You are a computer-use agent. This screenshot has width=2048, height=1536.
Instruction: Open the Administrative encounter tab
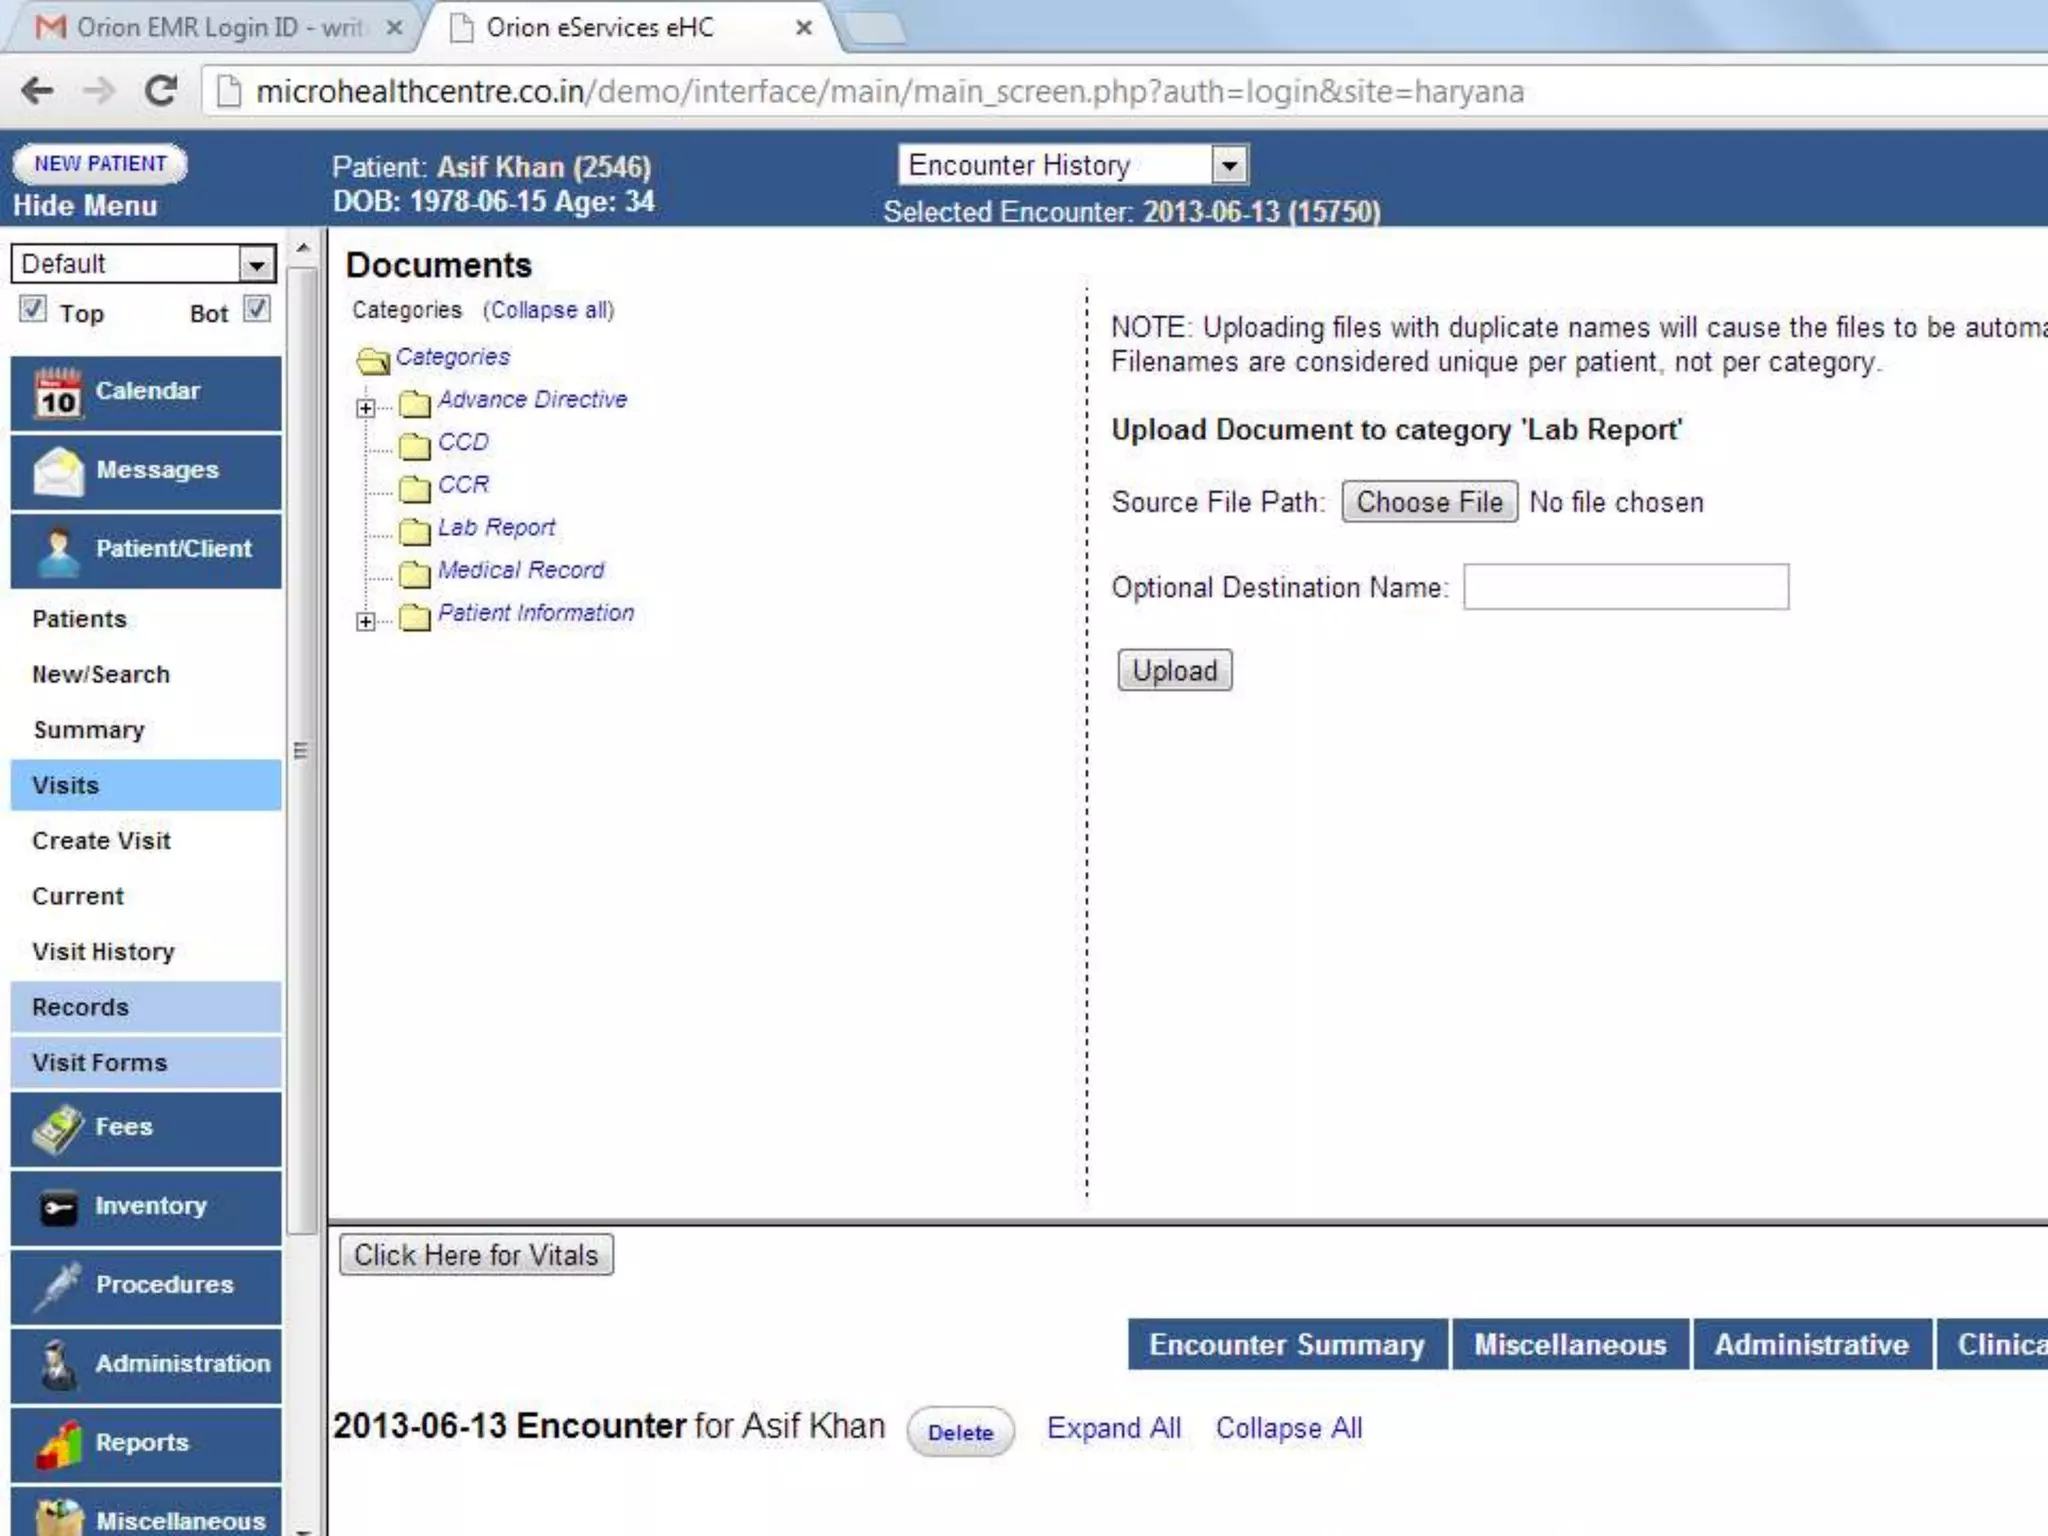coord(1811,1345)
